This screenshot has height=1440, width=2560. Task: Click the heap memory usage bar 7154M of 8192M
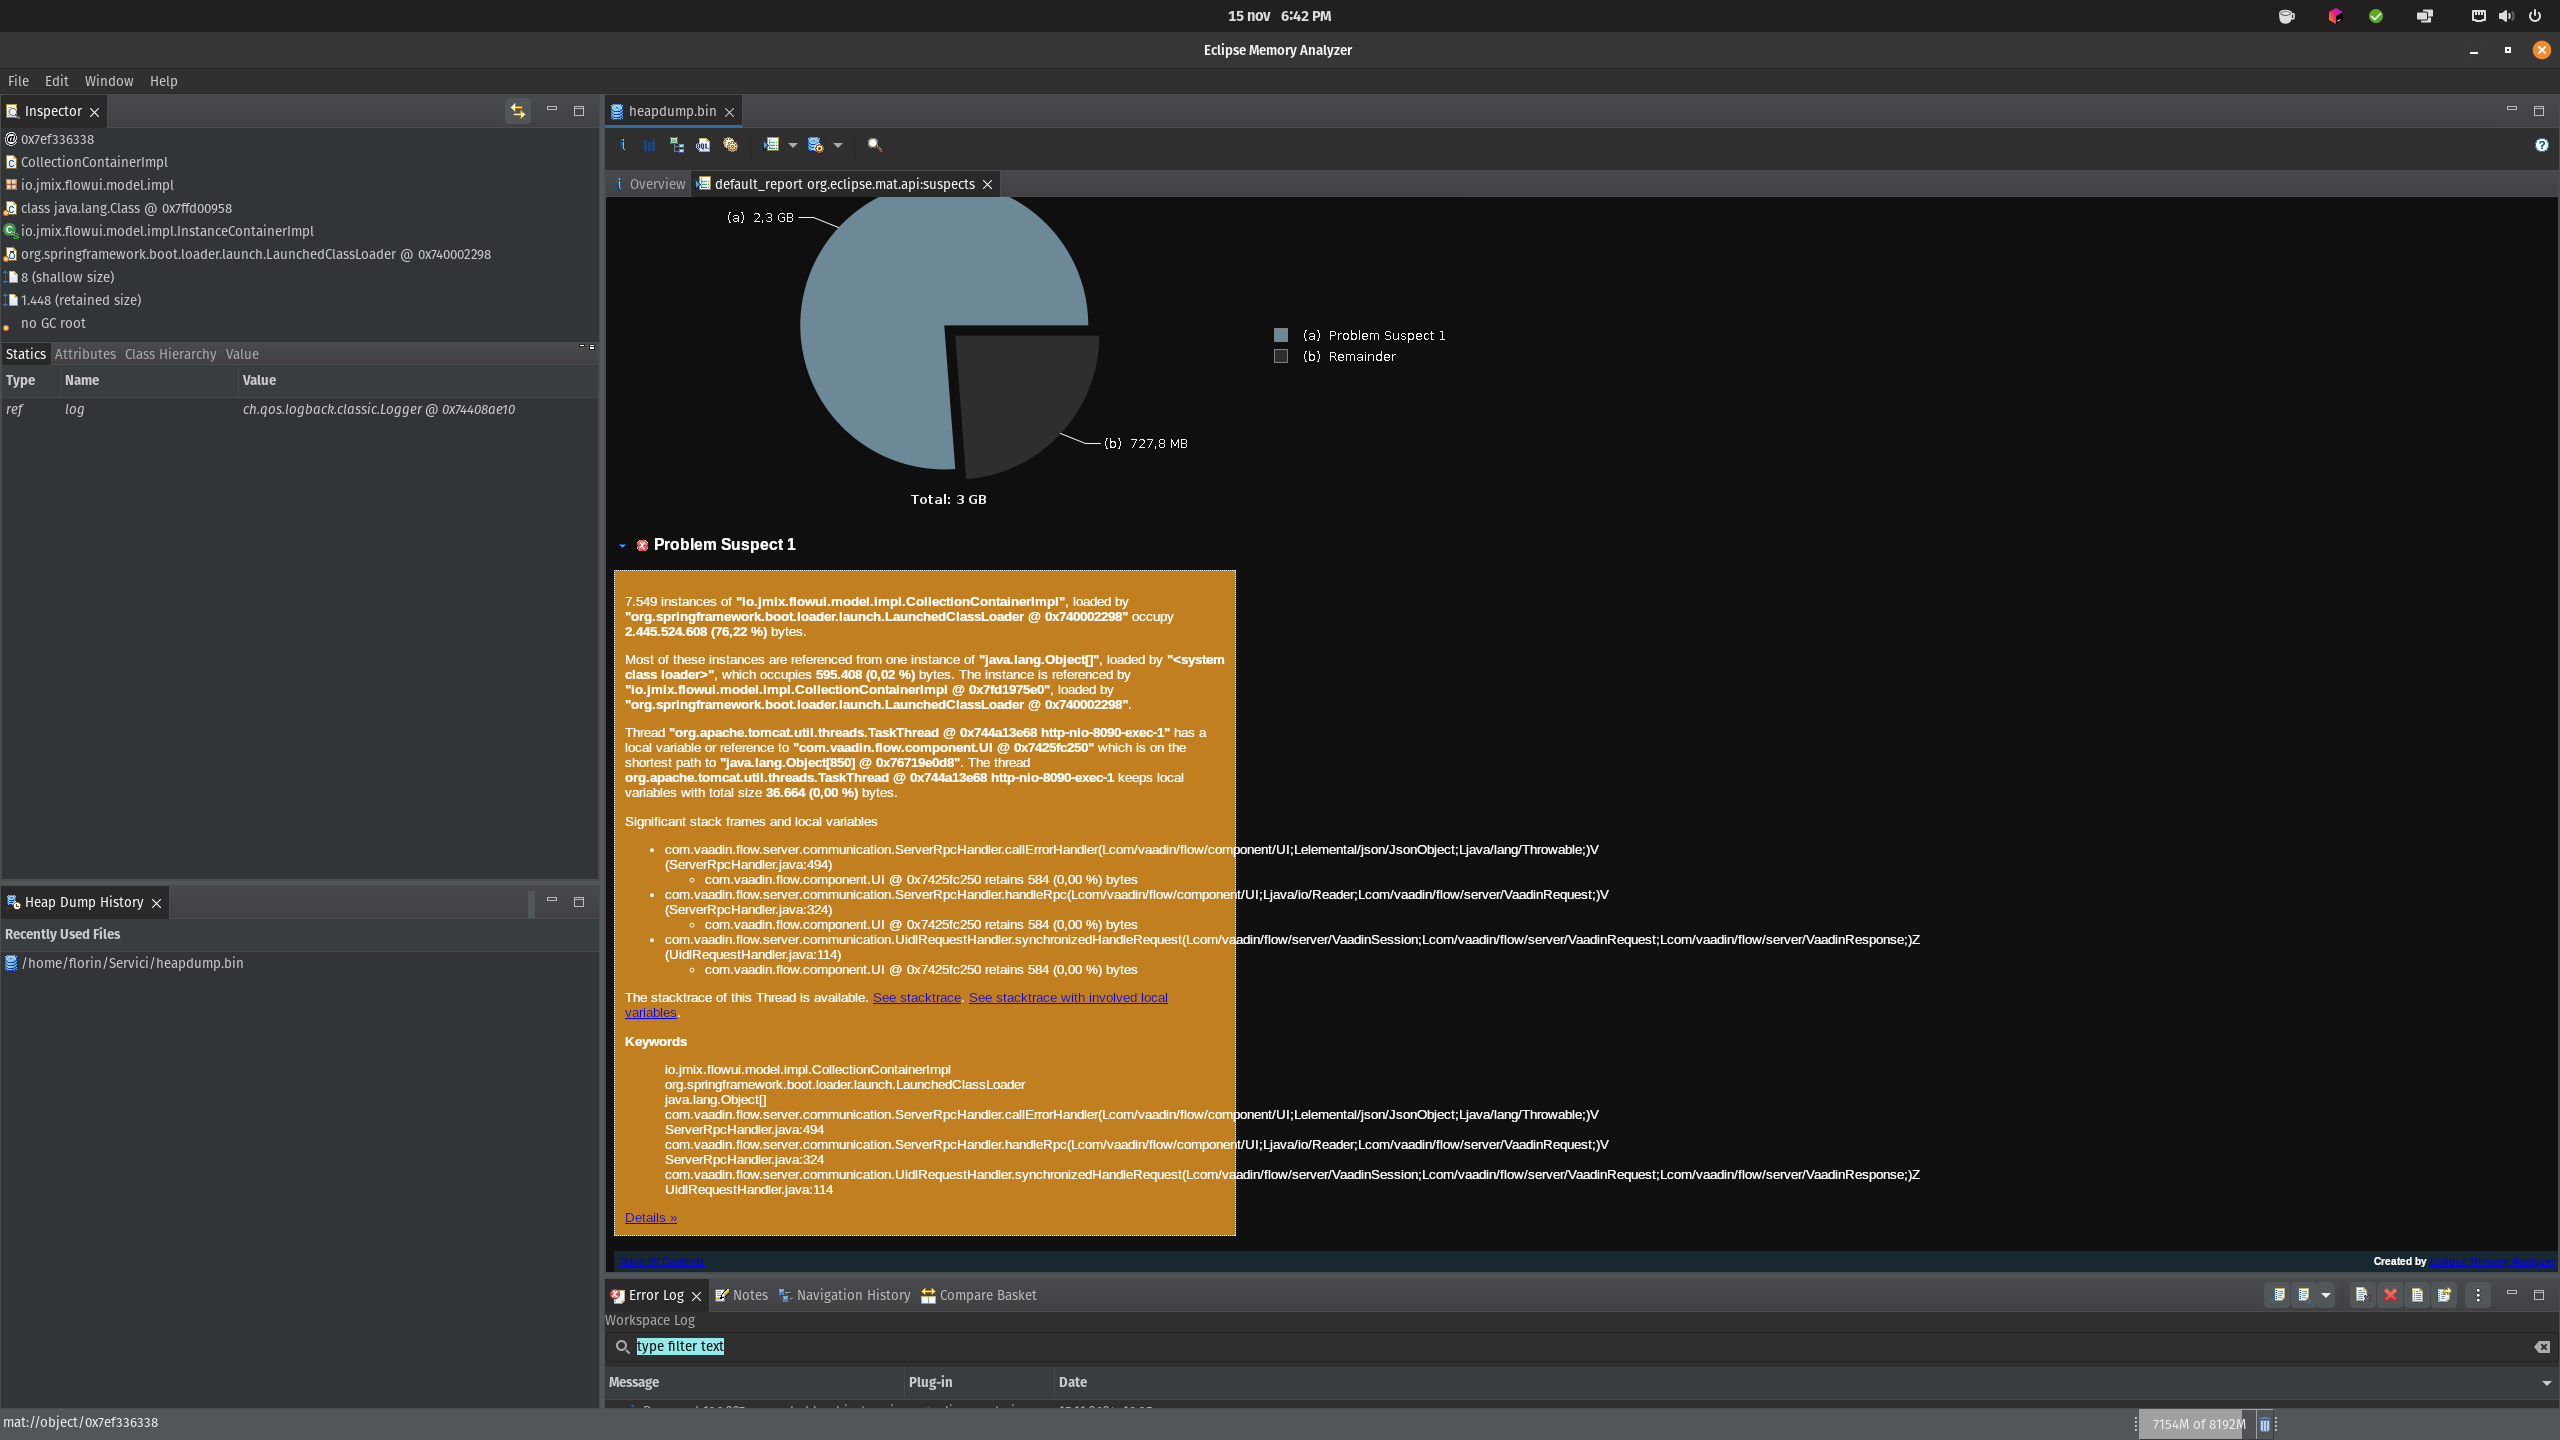tap(2198, 1425)
